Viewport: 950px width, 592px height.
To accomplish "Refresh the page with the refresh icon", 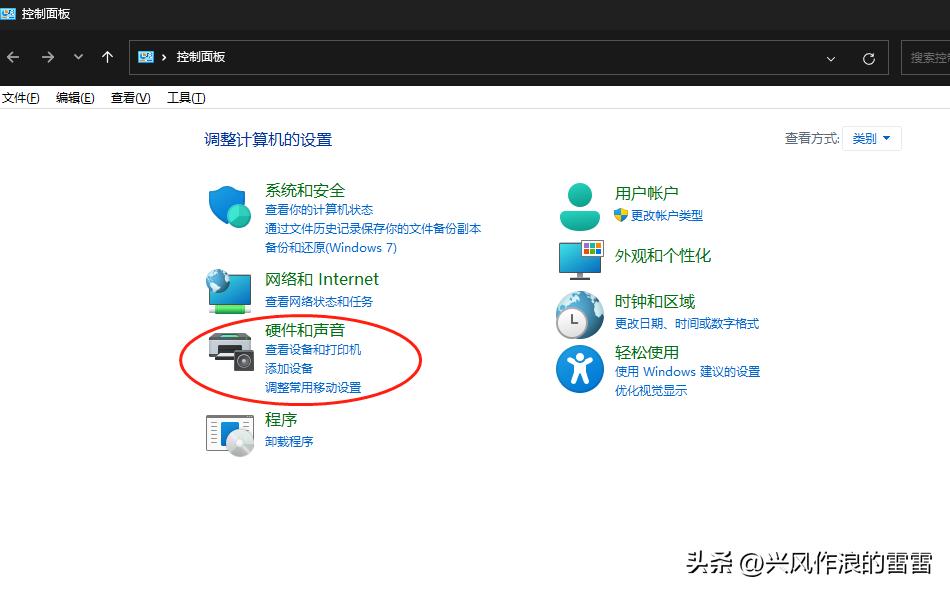I will click(x=871, y=57).
